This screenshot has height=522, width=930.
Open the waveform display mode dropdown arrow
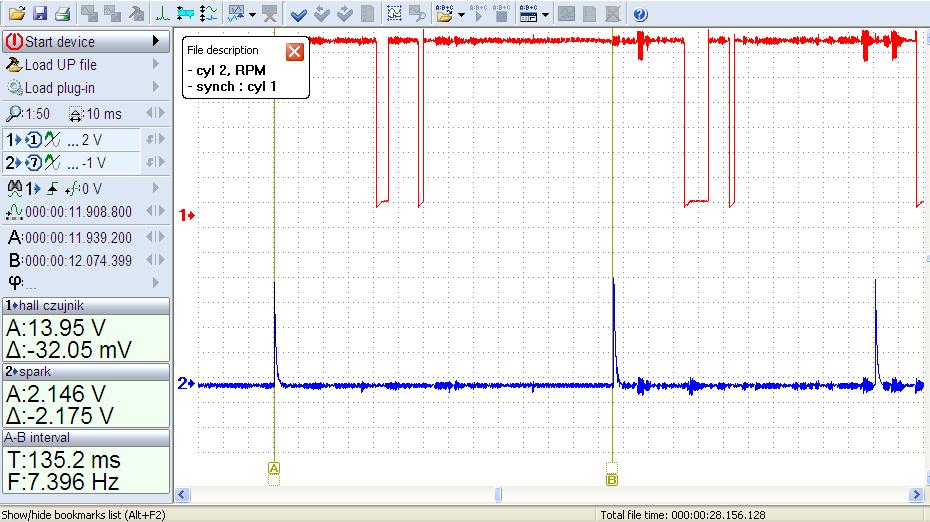click(x=252, y=14)
